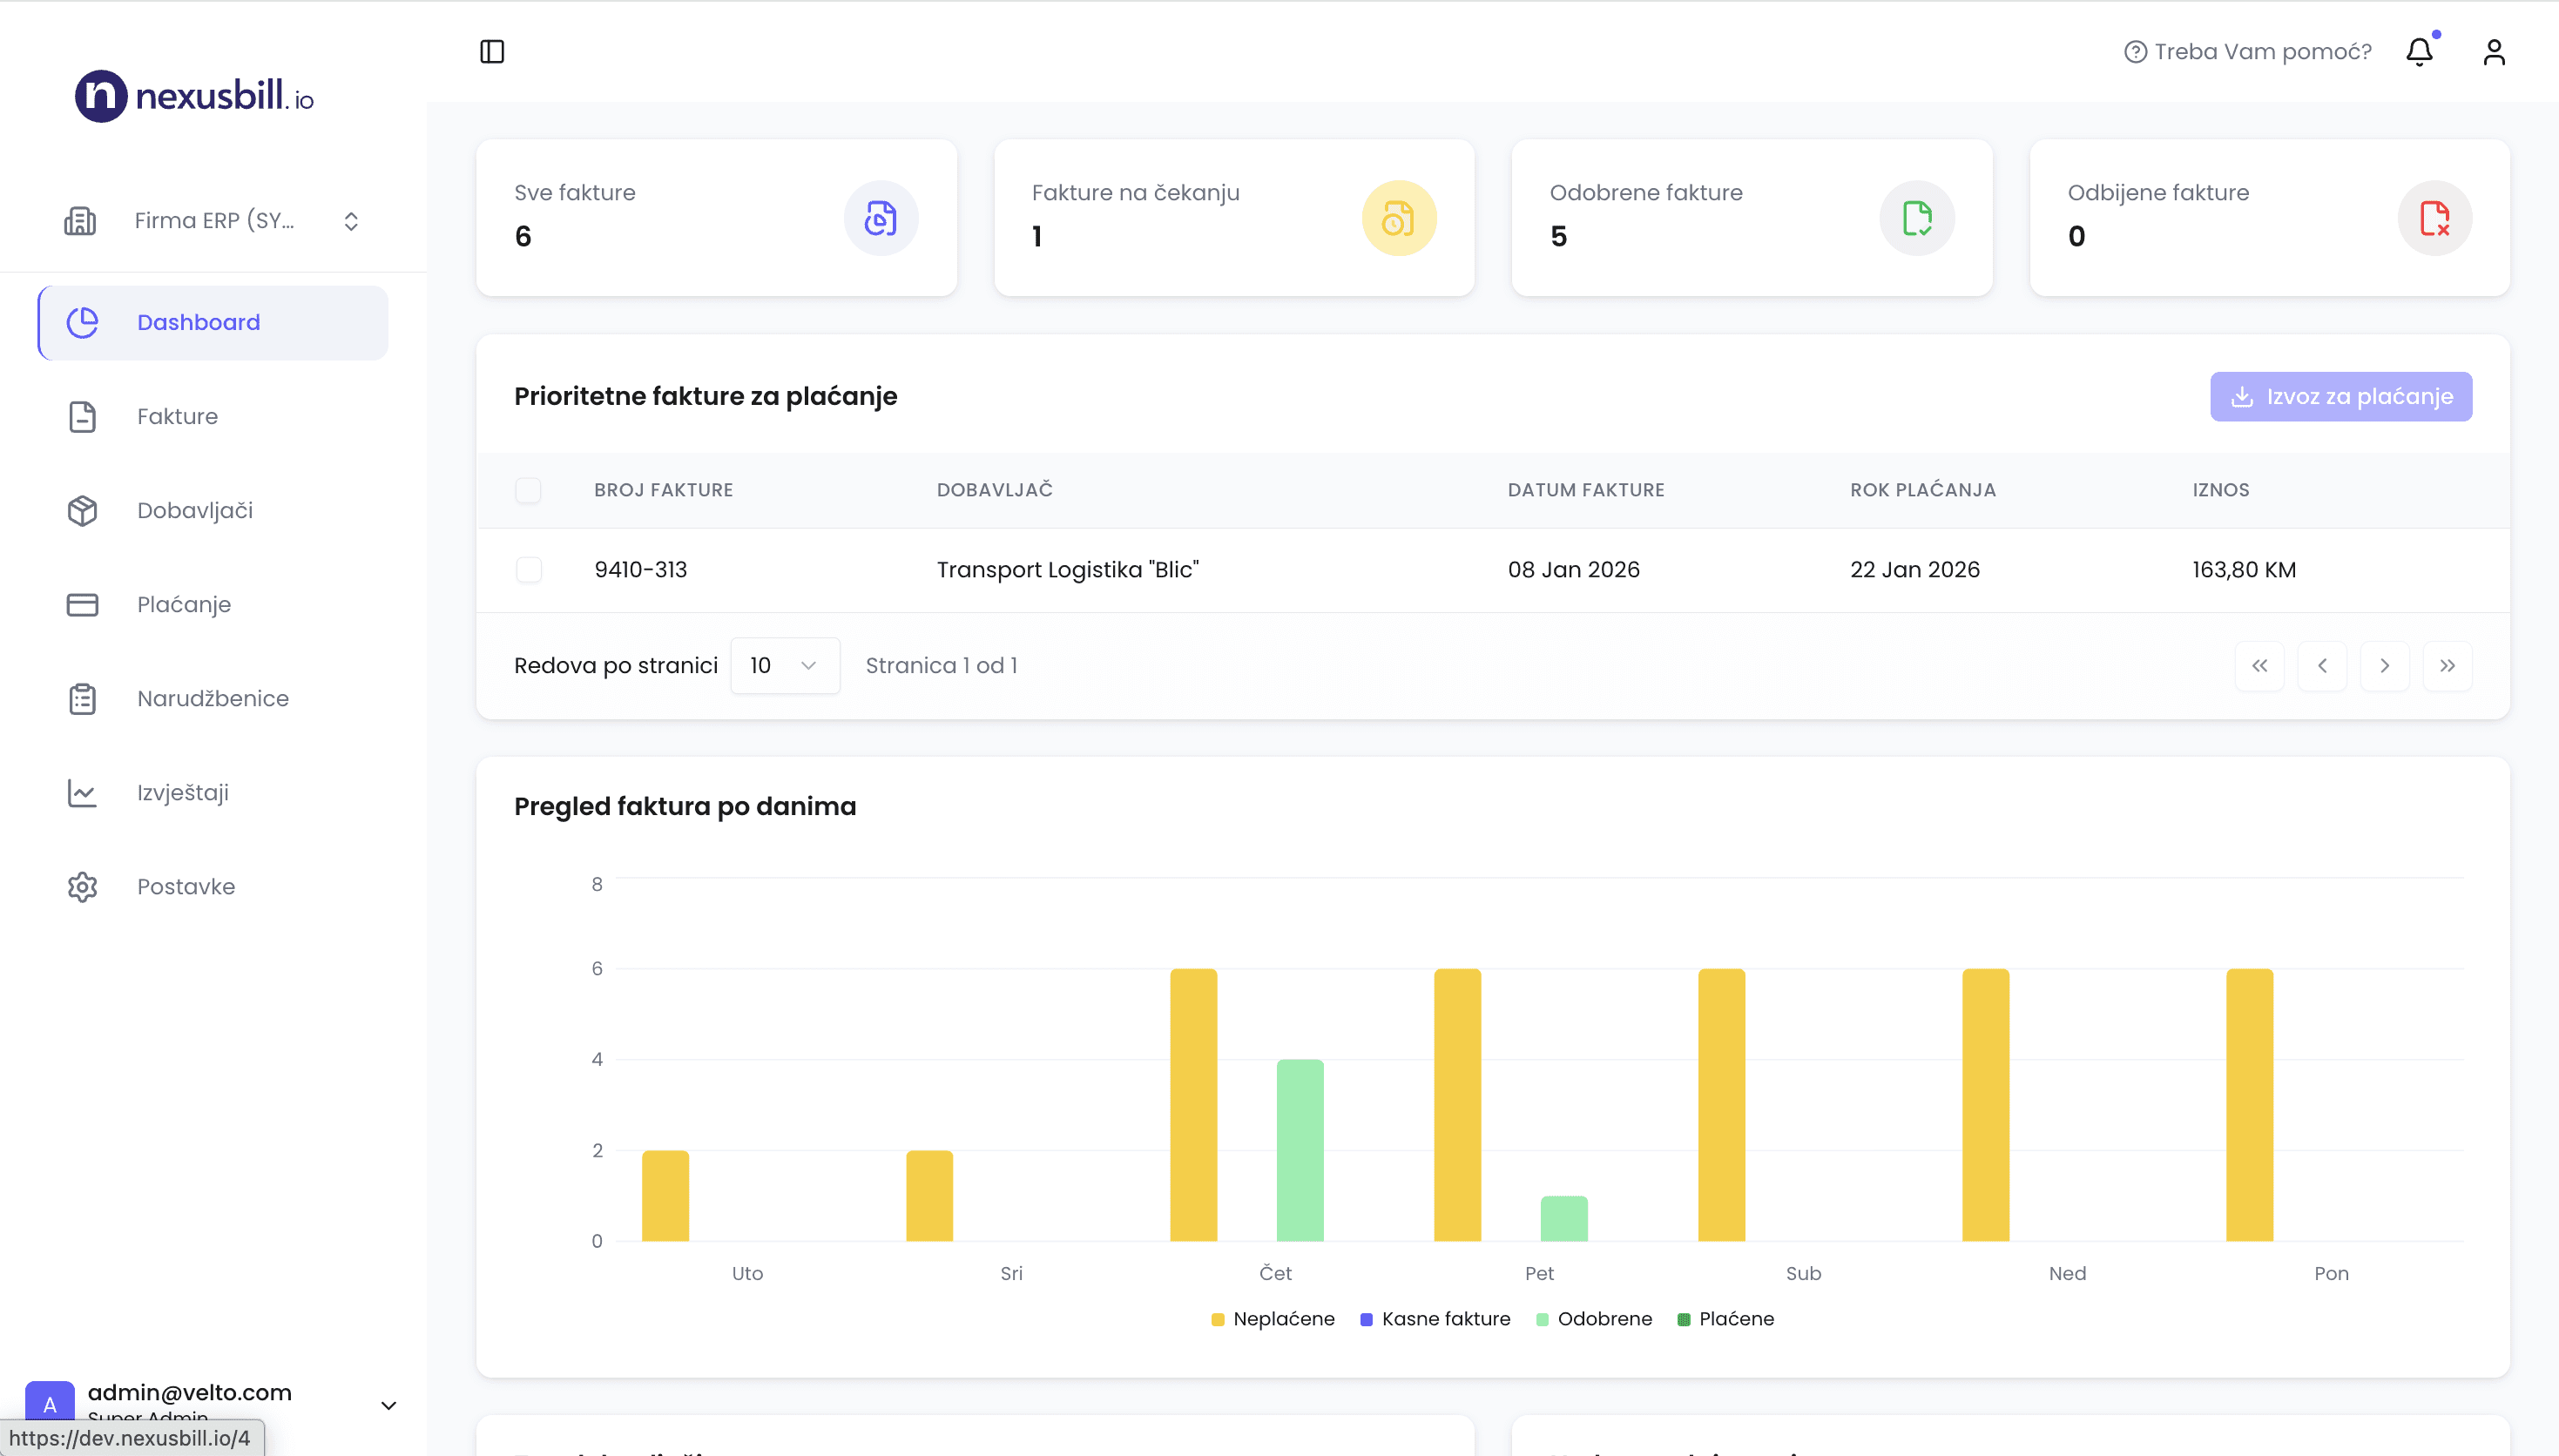
Task: Click the Odobrene fakture green icon
Action: (x=1916, y=218)
